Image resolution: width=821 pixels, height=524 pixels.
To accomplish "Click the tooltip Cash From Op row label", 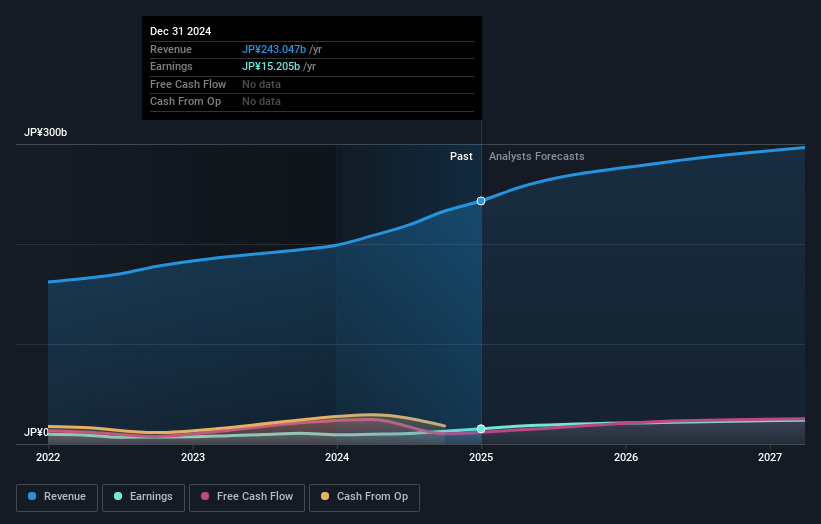I will pyautogui.click(x=185, y=102).
